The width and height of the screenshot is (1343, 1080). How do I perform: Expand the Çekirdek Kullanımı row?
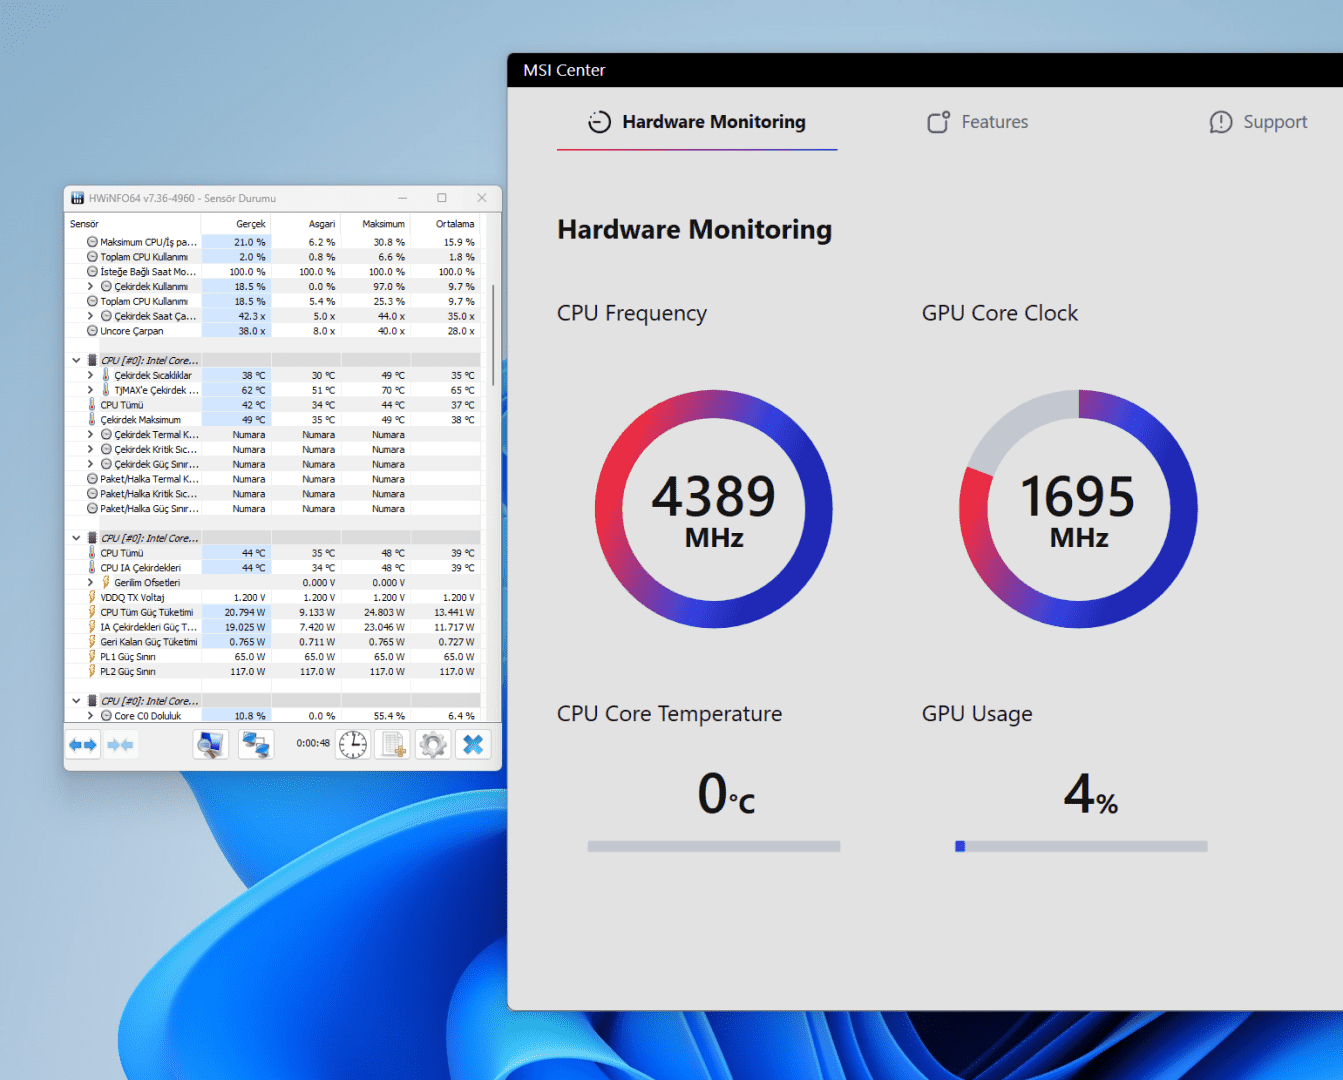[x=90, y=287]
